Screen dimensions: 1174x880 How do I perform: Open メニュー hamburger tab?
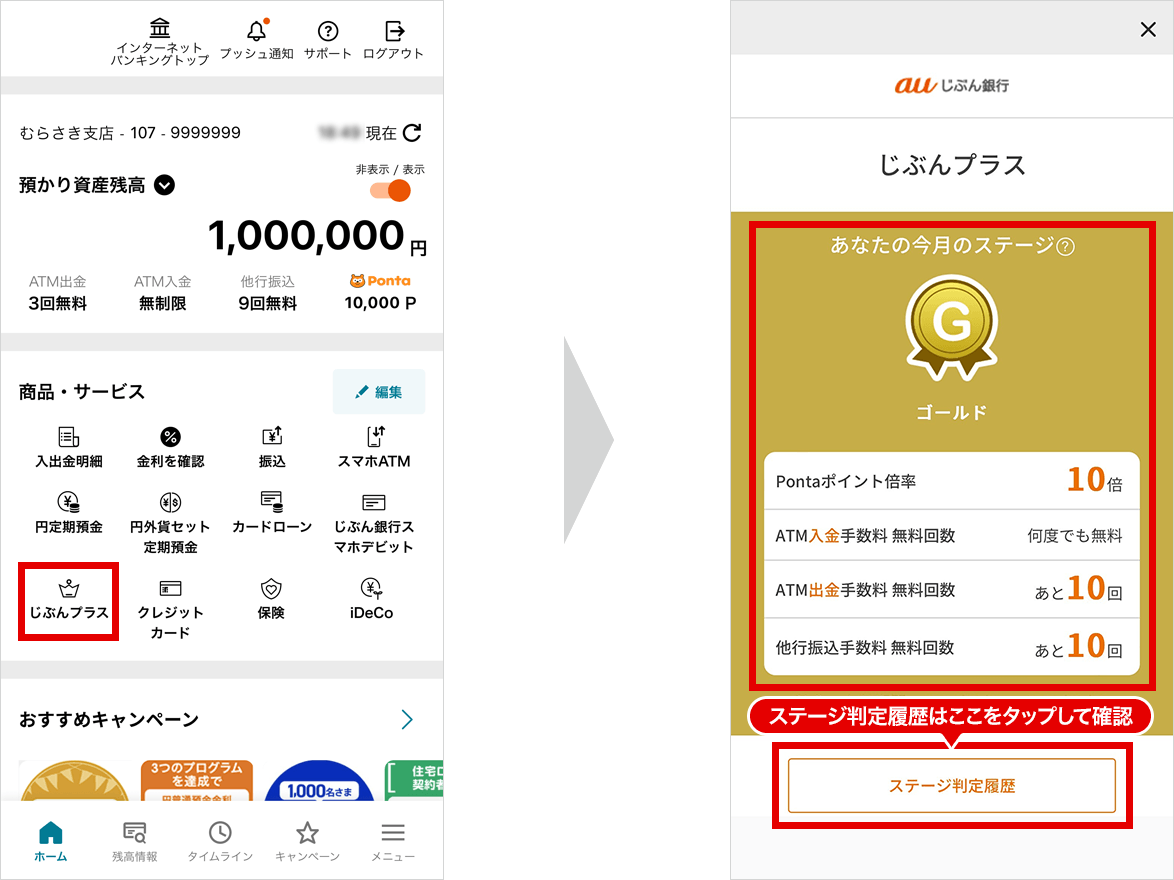pos(393,842)
